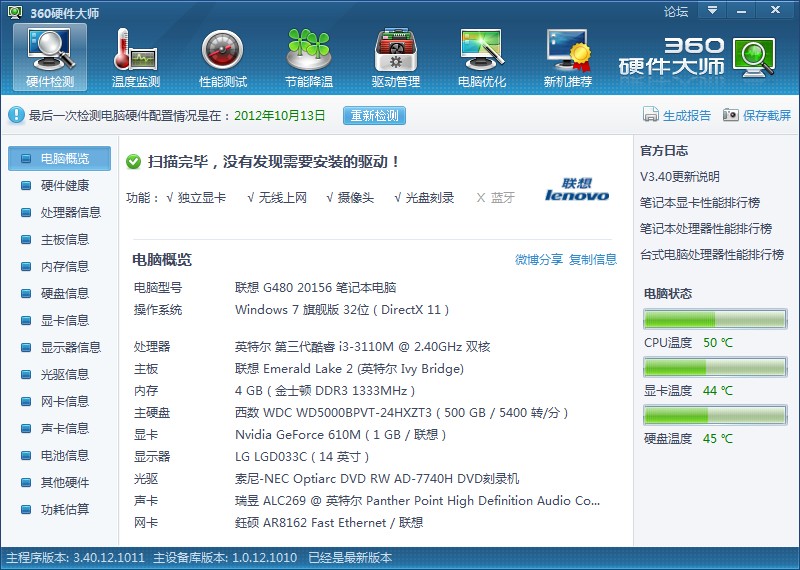Open V3.40更新说明 link

coord(680,177)
